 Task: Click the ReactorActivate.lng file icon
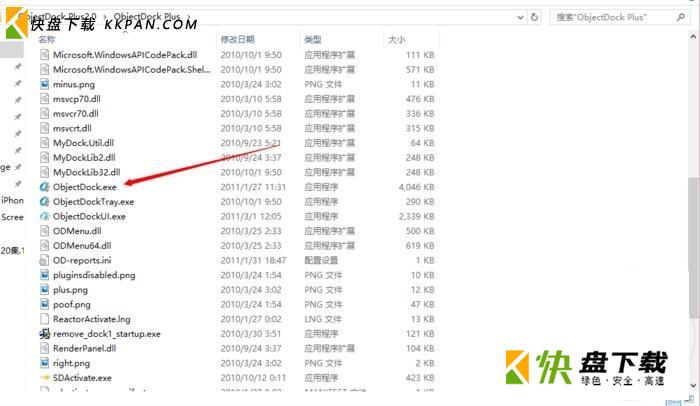point(44,319)
